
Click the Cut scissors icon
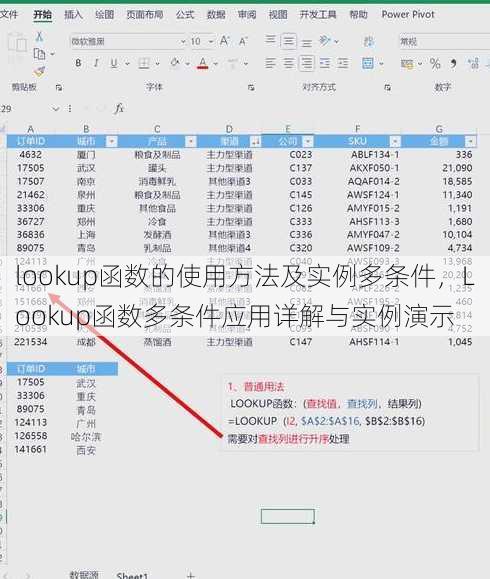(39, 37)
